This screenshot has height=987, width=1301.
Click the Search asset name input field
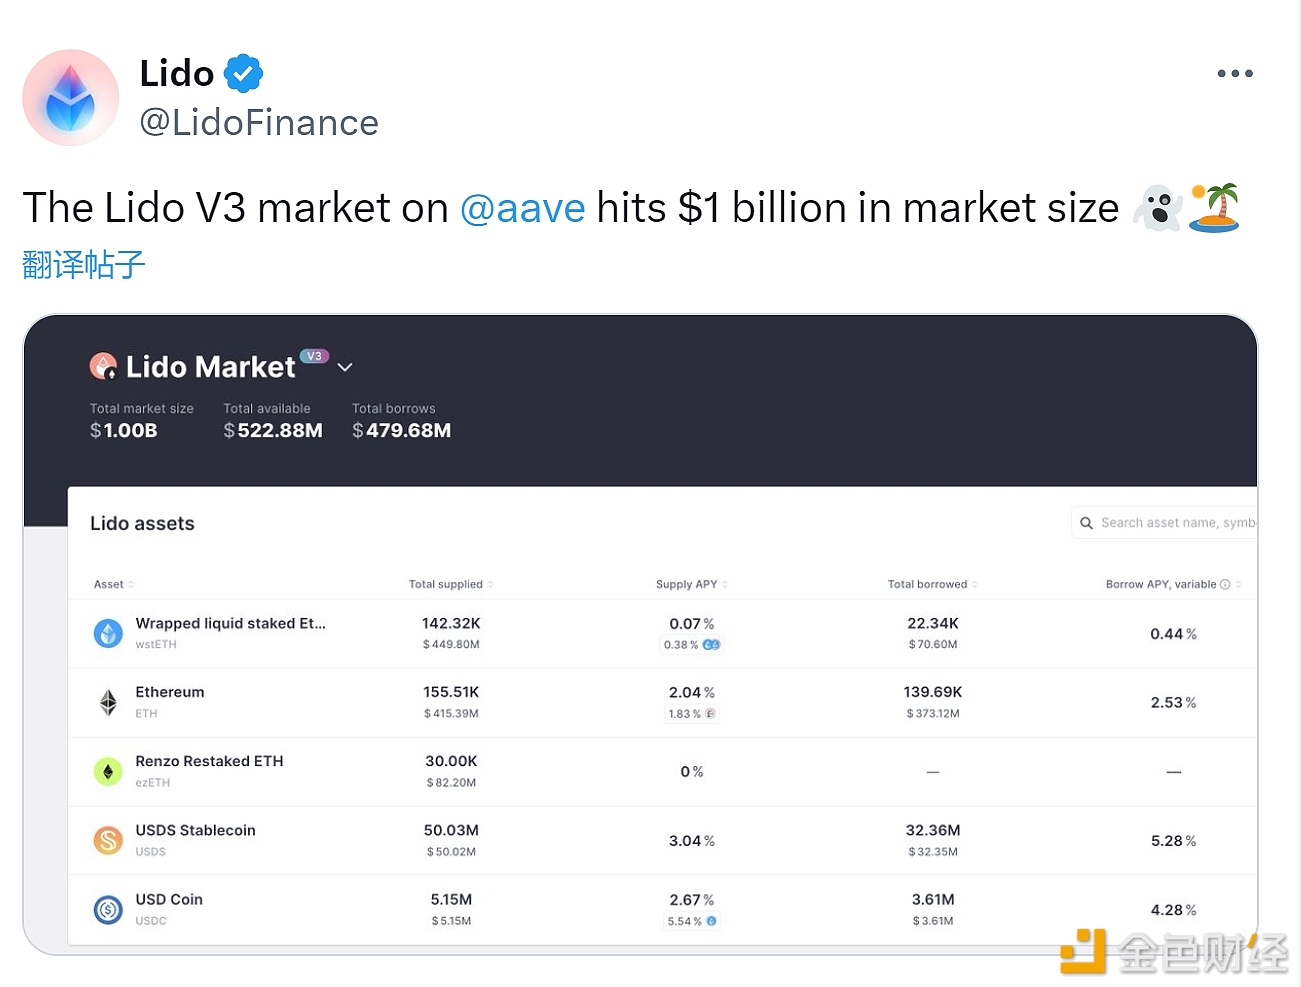tap(1165, 523)
